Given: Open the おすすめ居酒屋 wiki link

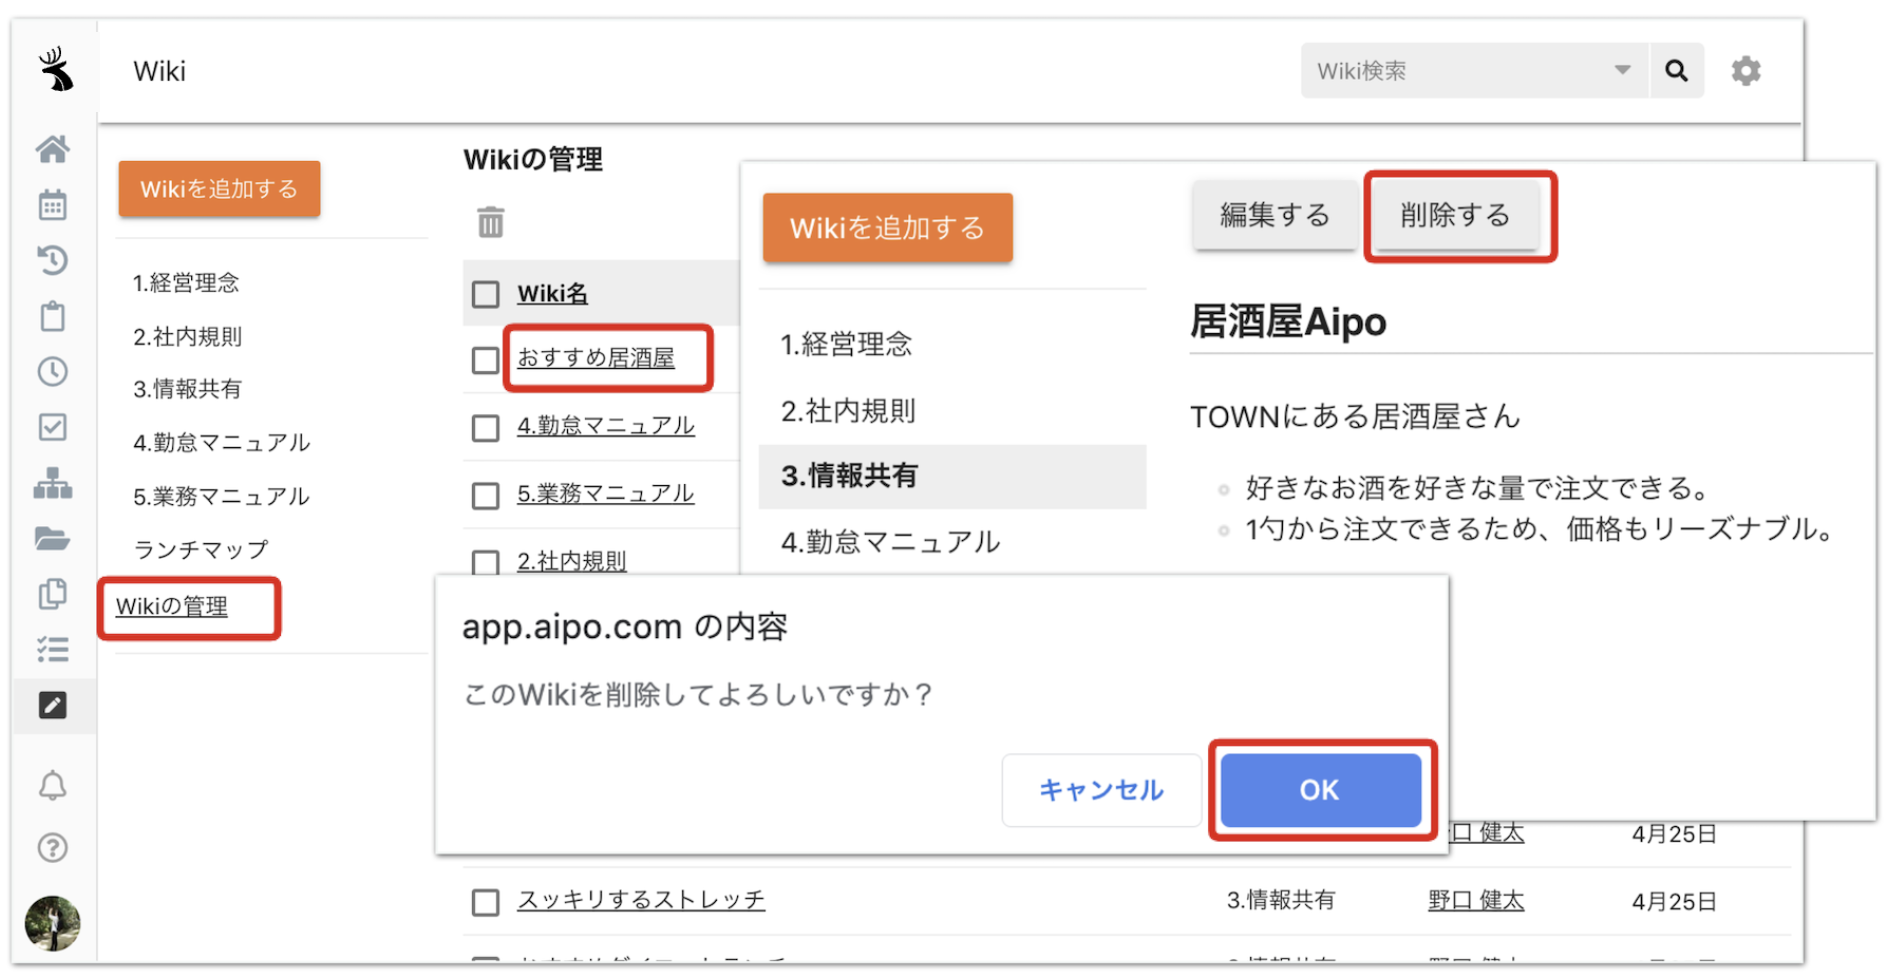Looking at the screenshot, I should [596, 358].
